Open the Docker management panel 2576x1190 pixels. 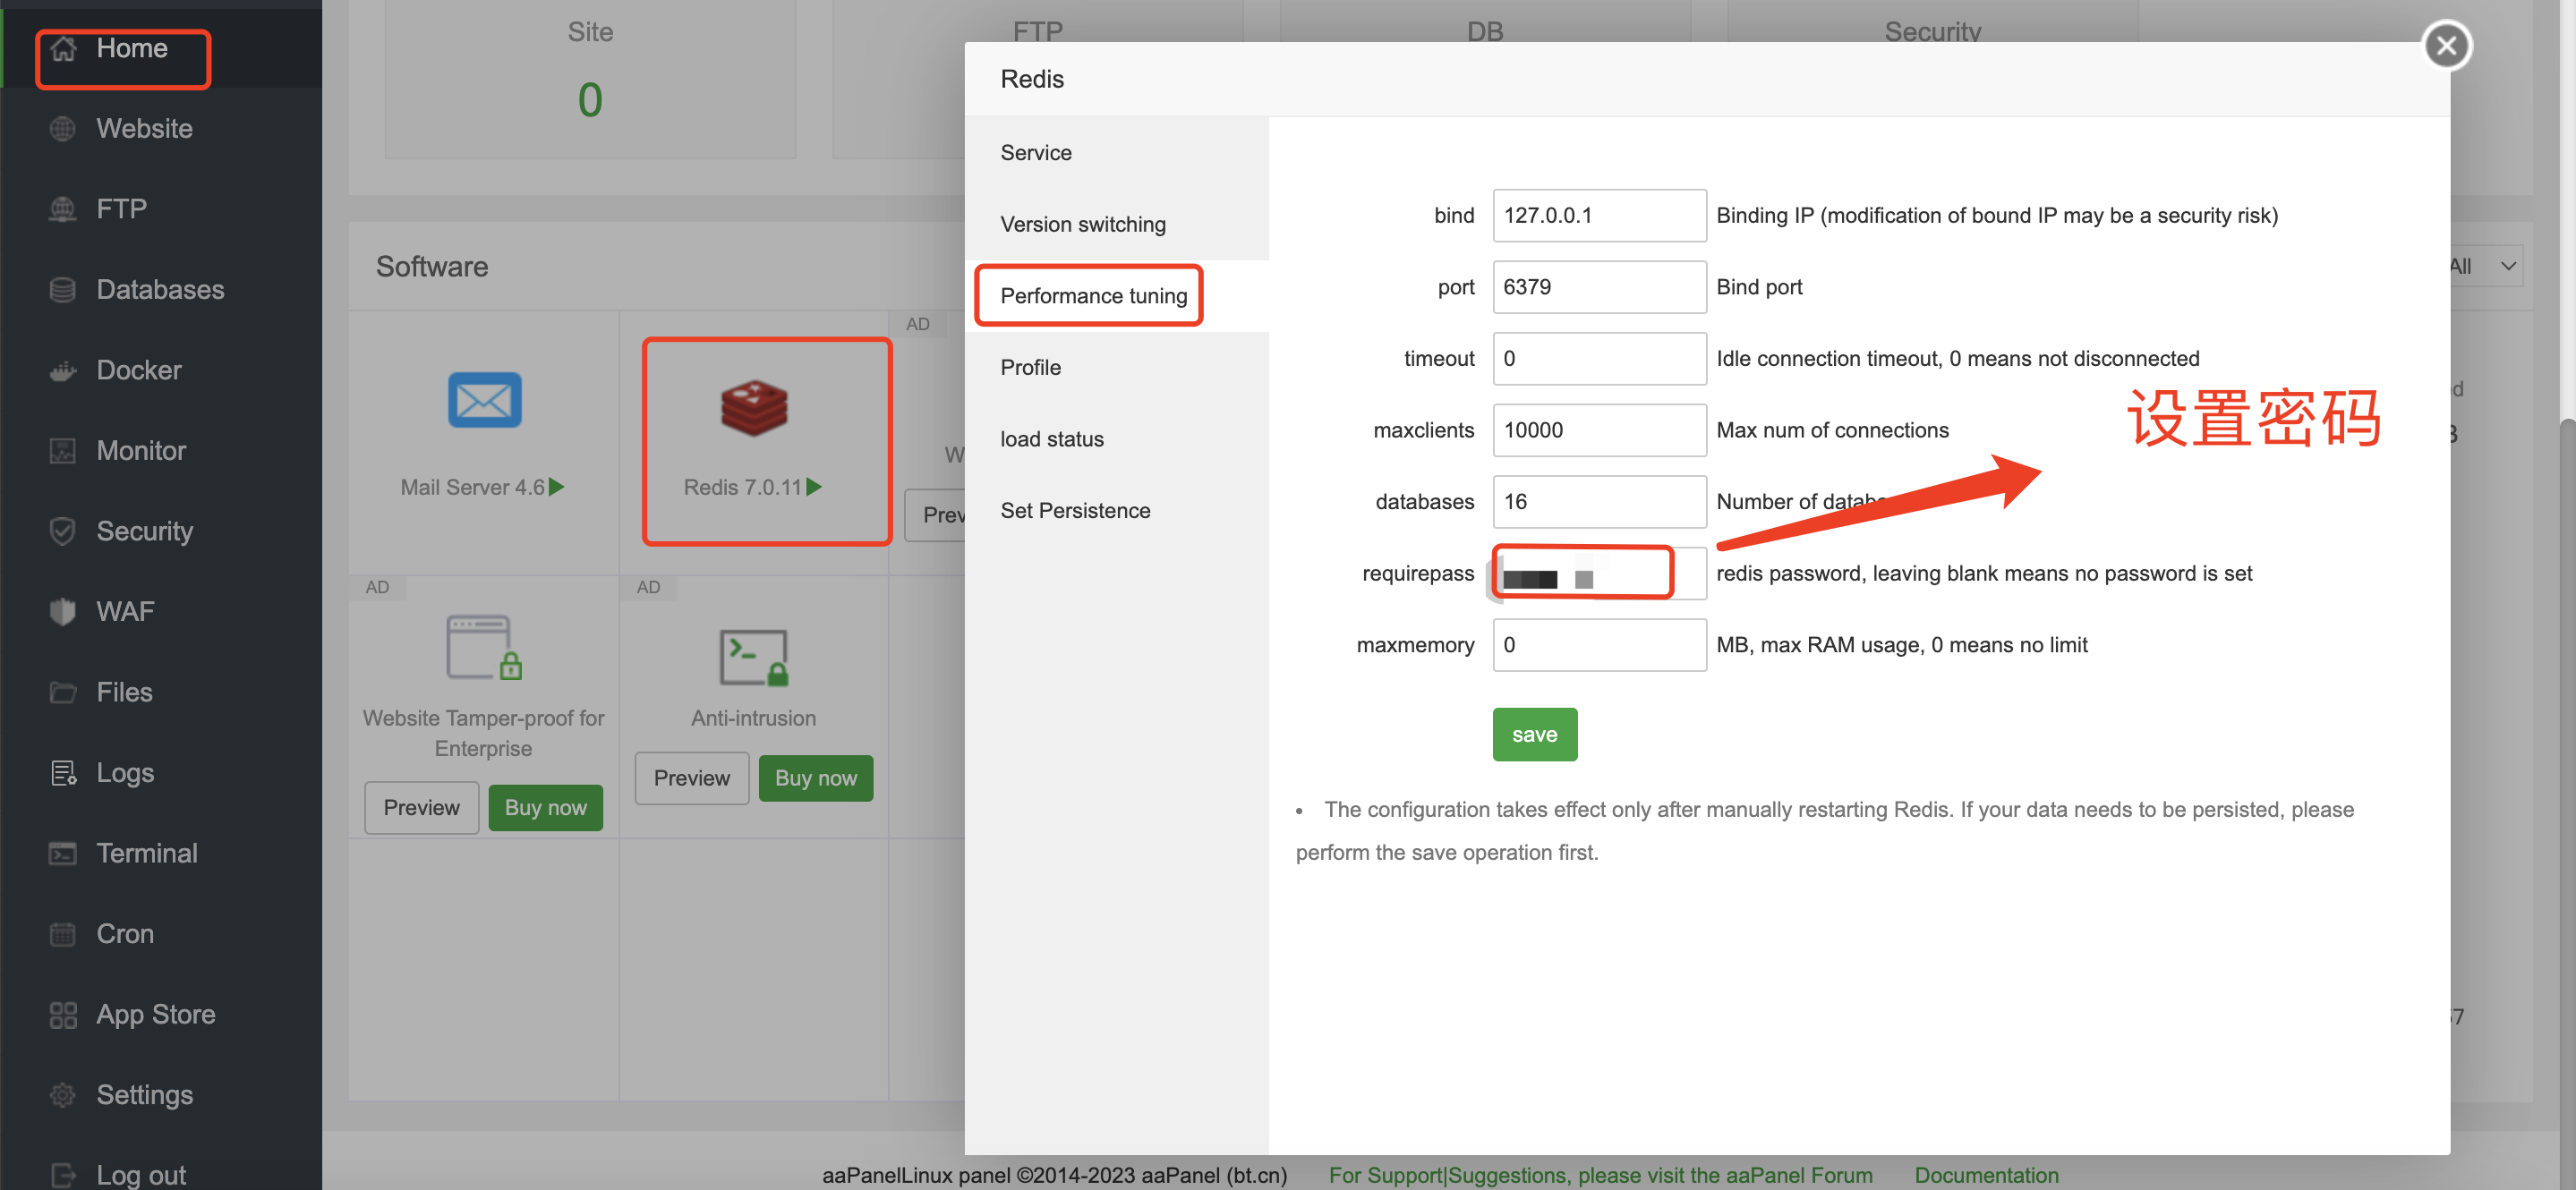140,368
